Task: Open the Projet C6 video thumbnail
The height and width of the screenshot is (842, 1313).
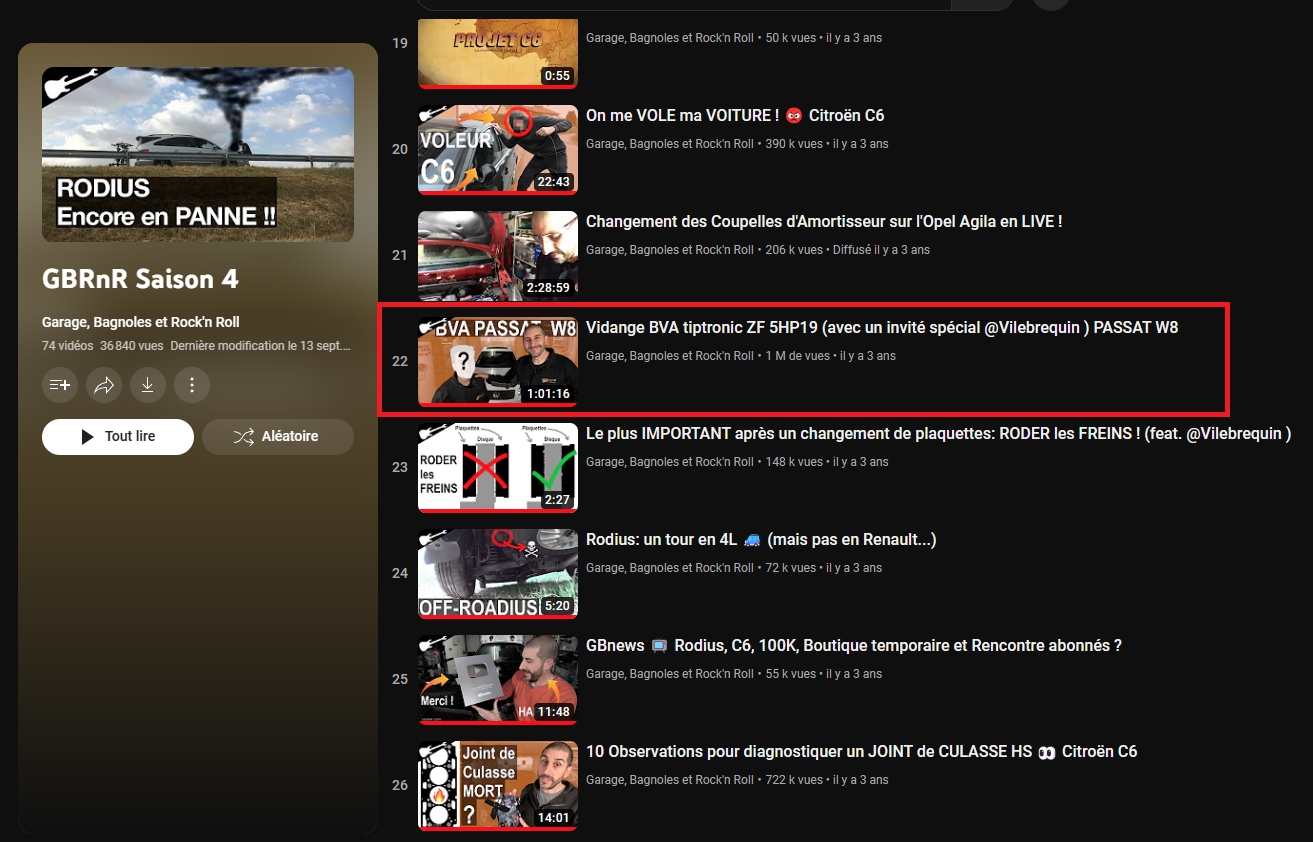Action: (498, 54)
